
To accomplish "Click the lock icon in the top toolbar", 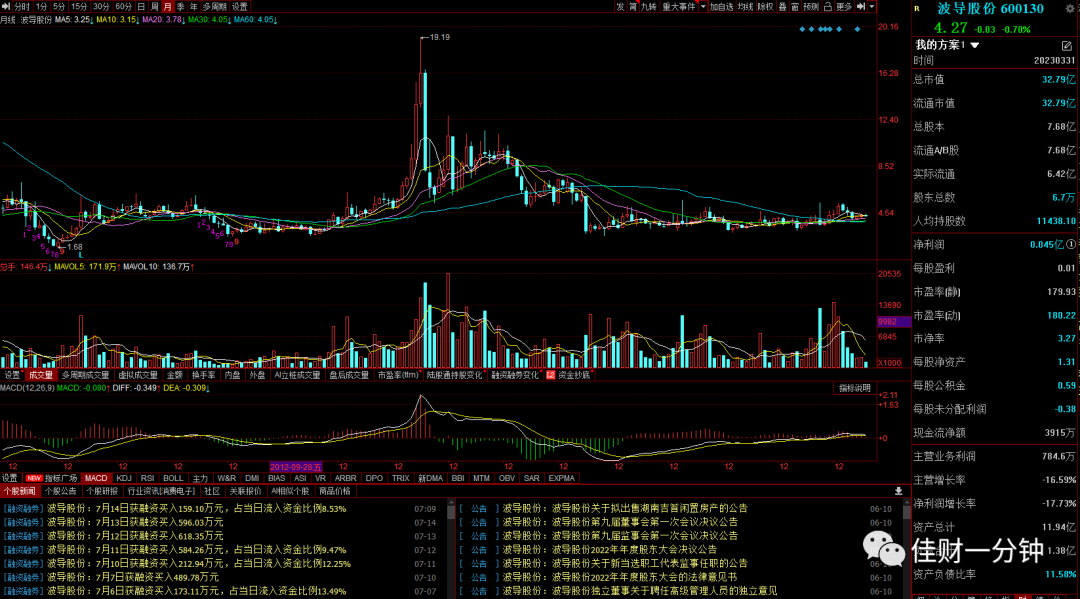I will coord(827,6).
